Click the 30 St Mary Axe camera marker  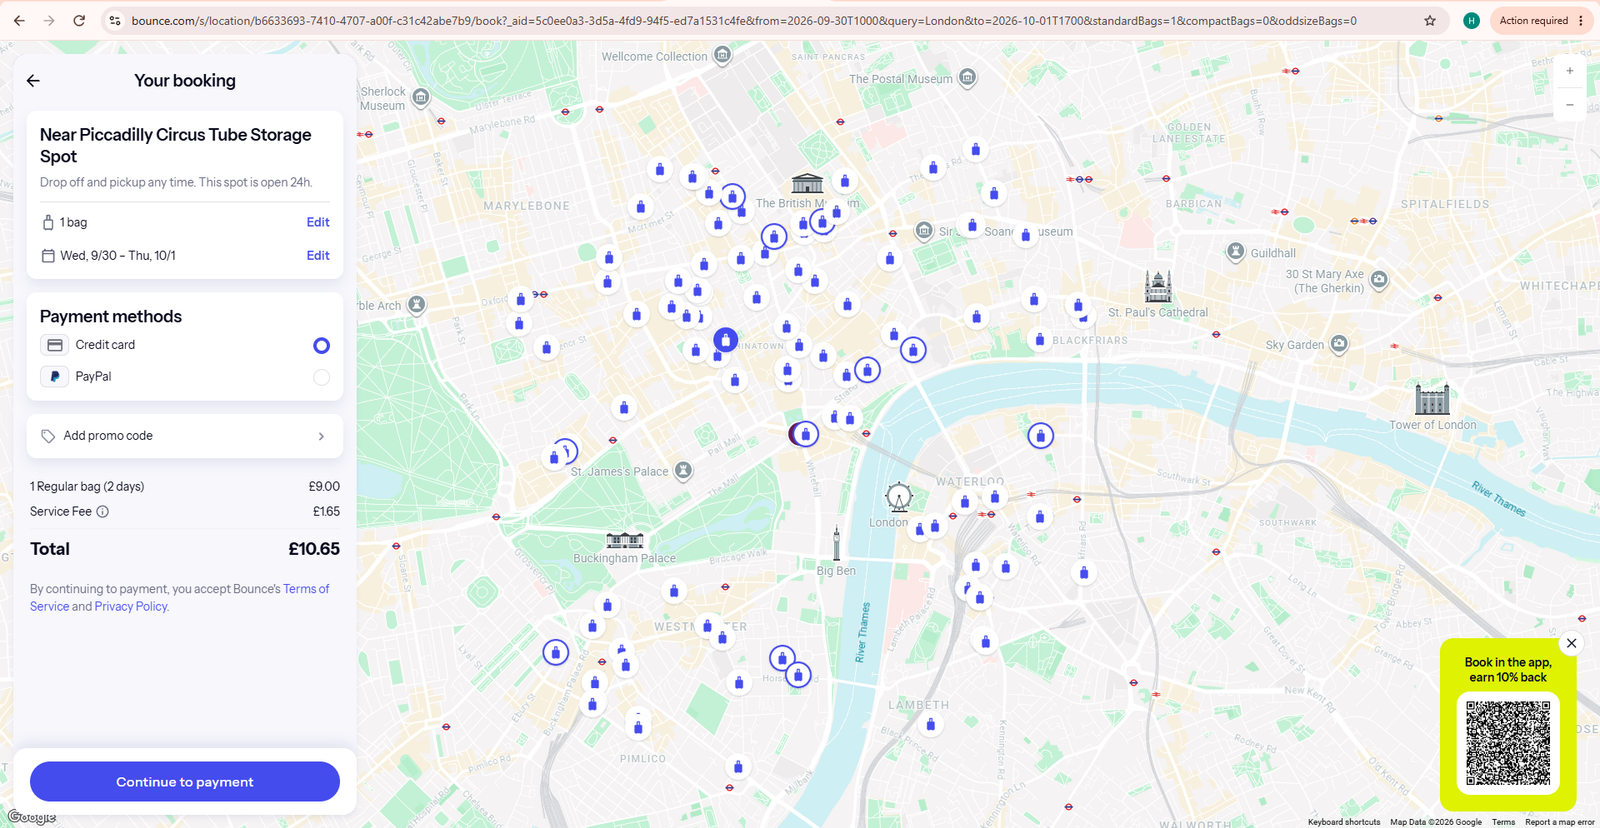pos(1379,279)
